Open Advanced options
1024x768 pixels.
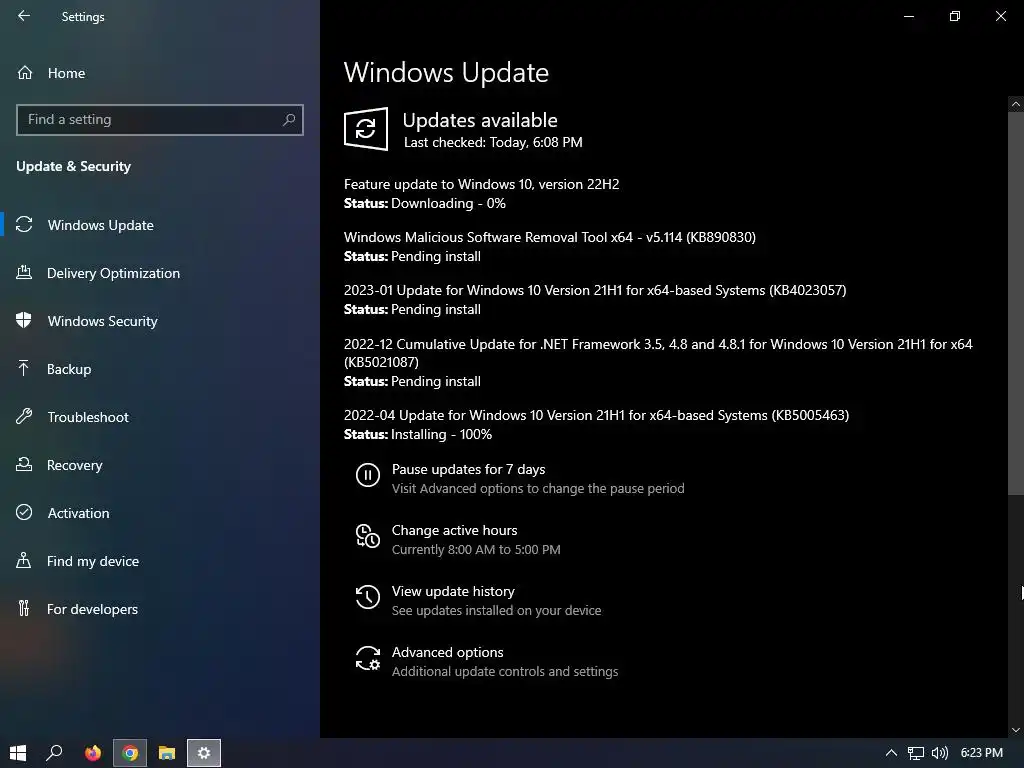(x=447, y=652)
